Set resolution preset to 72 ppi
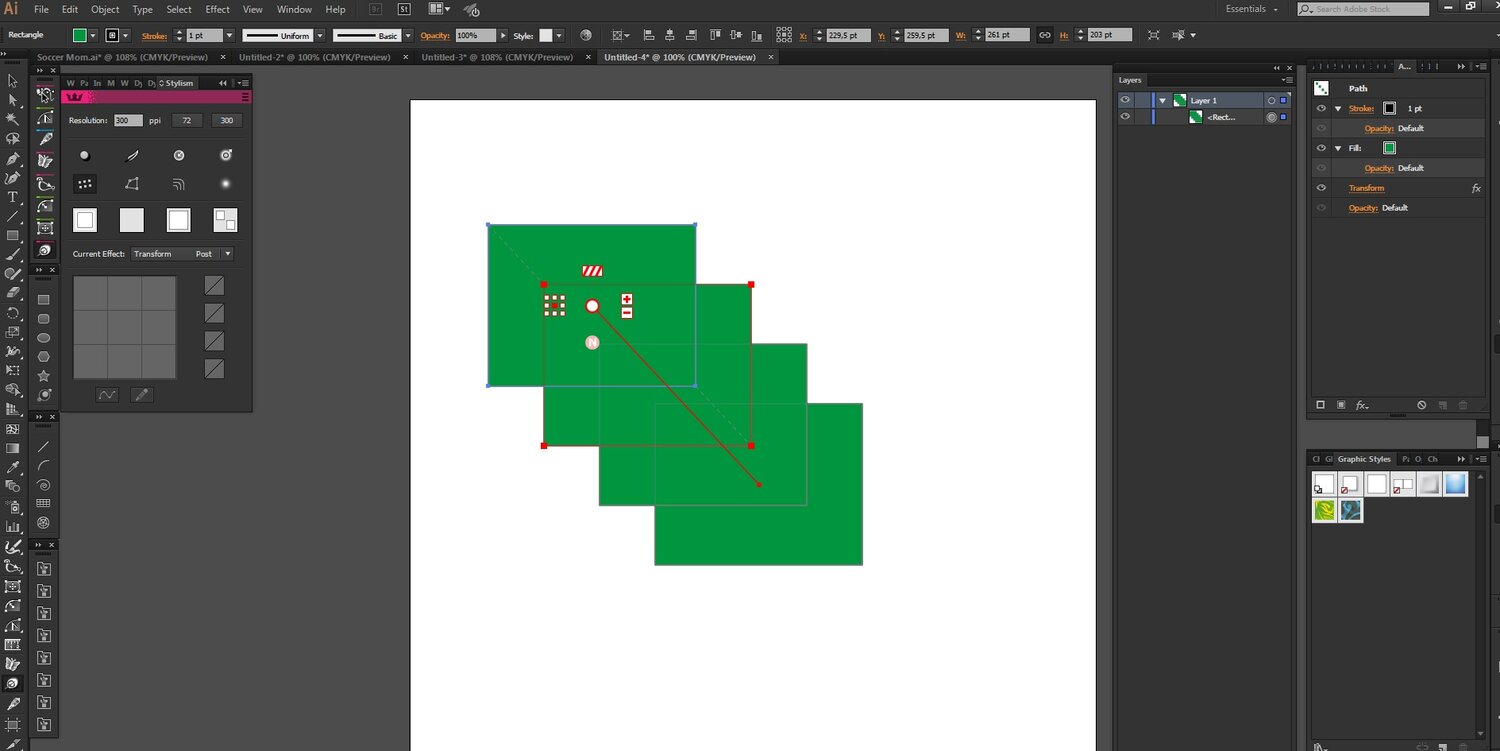Viewport: 1500px width, 751px height. point(186,120)
